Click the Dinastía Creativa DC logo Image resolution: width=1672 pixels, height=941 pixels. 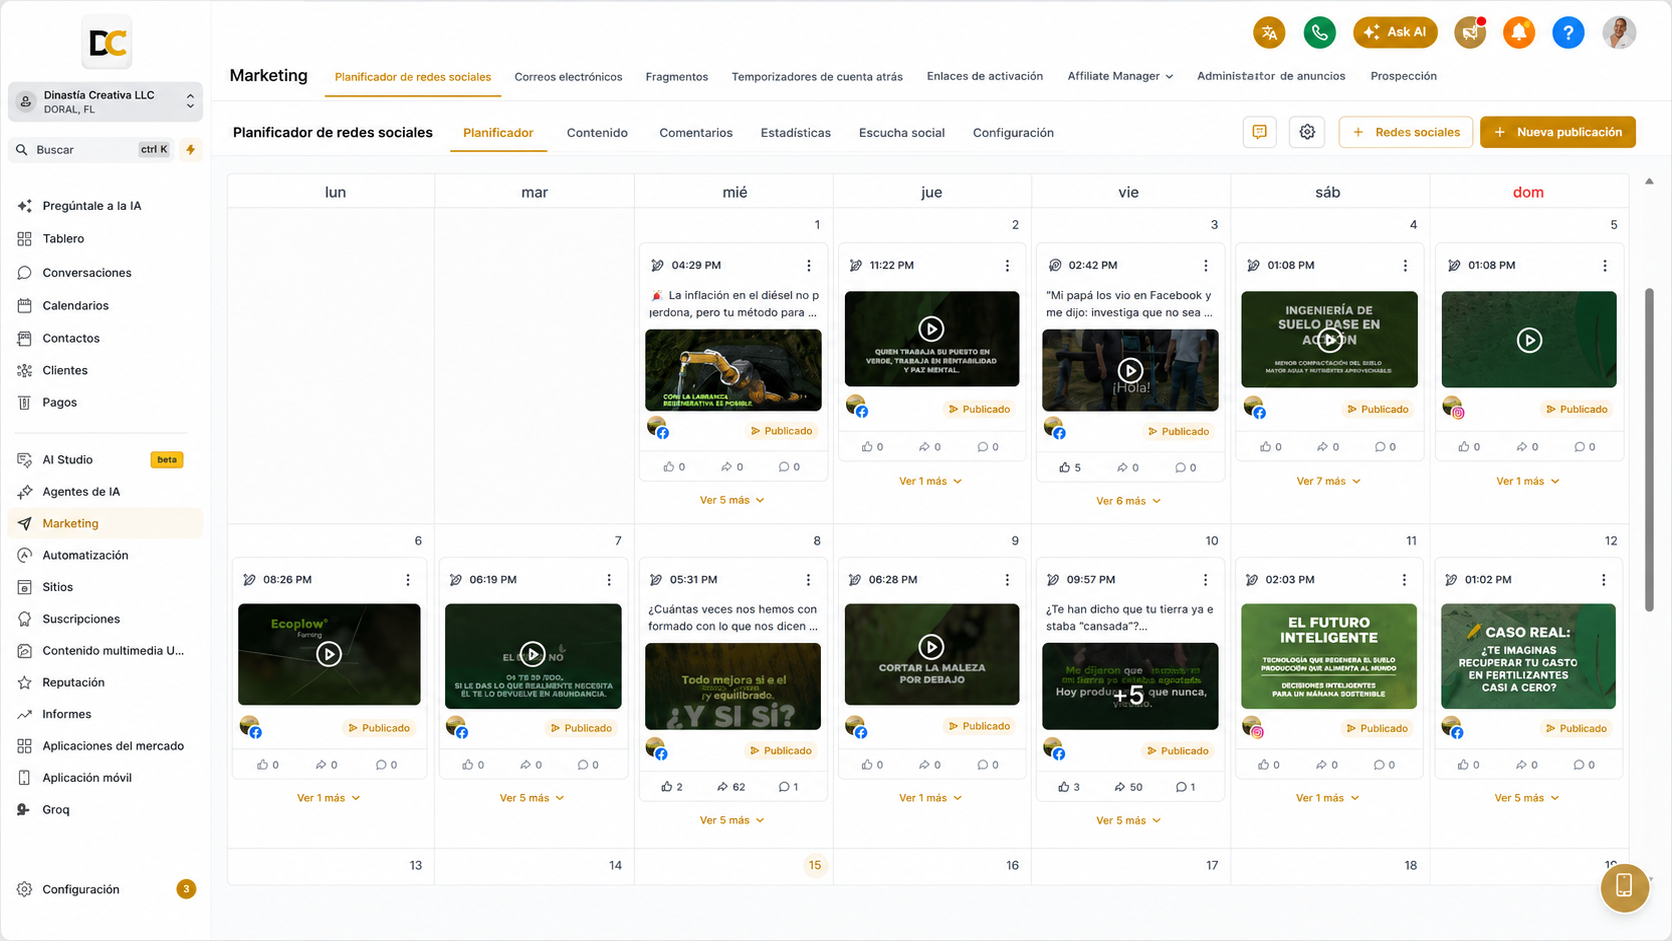click(x=107, y=43)
